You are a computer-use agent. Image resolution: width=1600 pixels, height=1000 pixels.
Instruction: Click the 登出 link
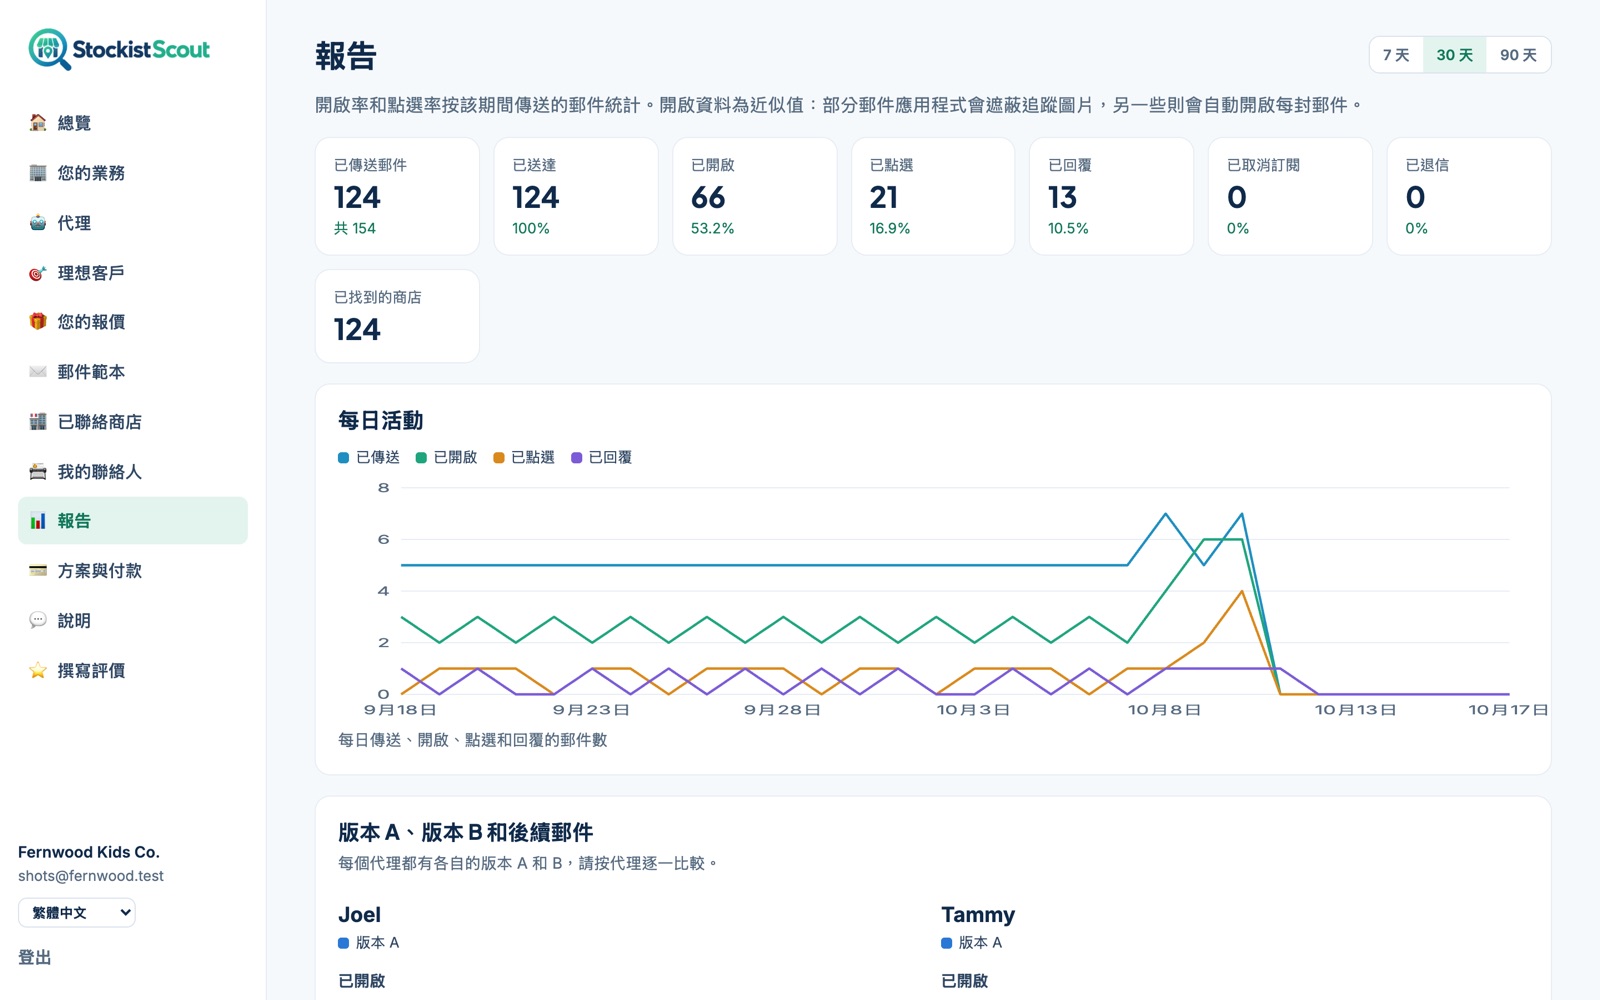tap(35, 958)
